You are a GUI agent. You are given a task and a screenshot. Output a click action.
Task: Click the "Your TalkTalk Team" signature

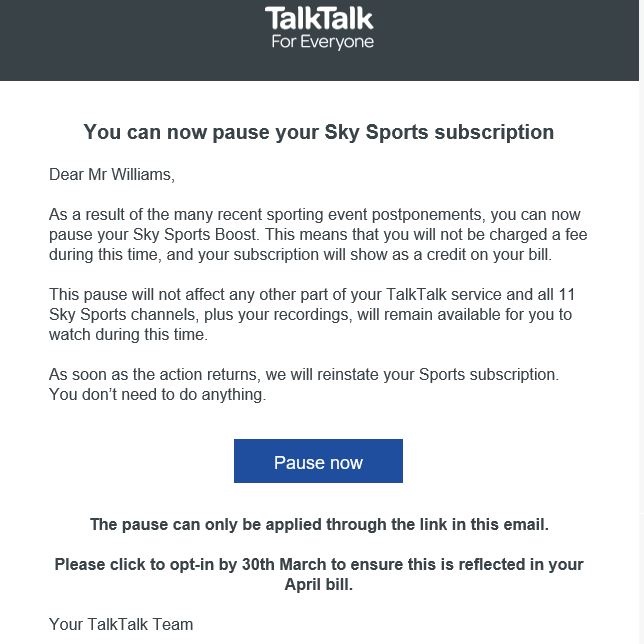tap(121, 625)
